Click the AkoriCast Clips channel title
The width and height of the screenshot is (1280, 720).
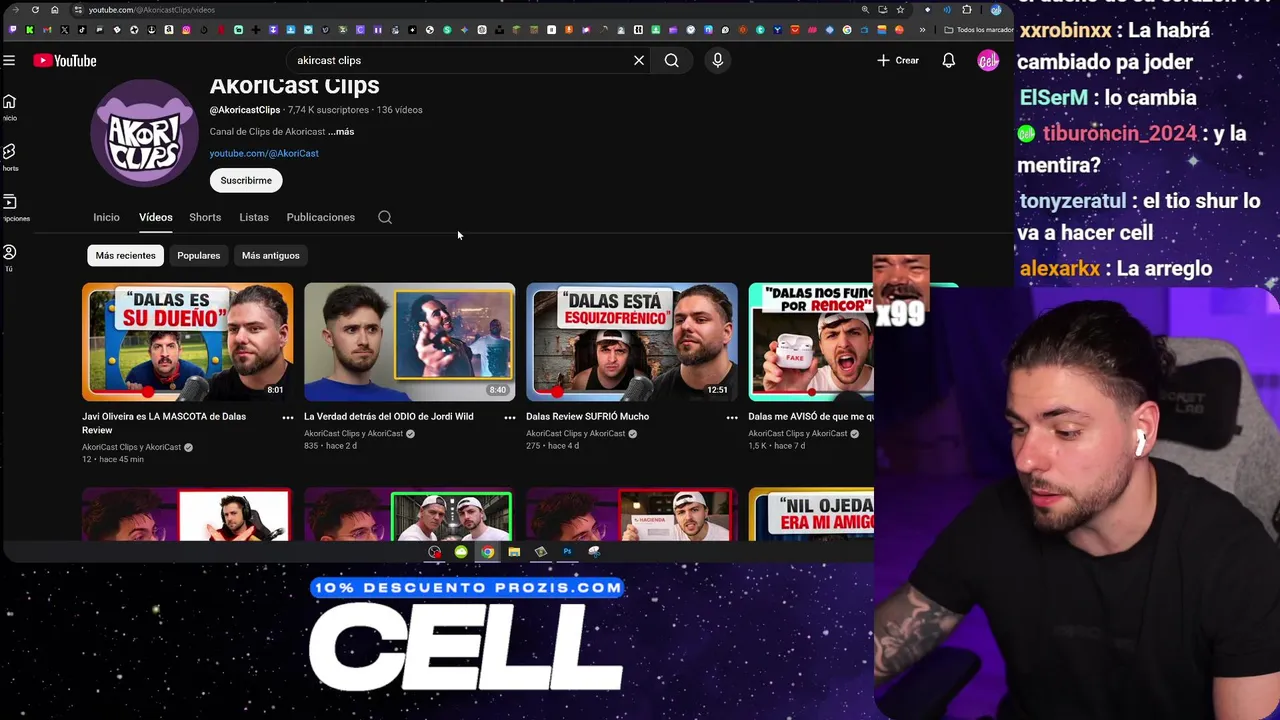(x=294, y=86)
